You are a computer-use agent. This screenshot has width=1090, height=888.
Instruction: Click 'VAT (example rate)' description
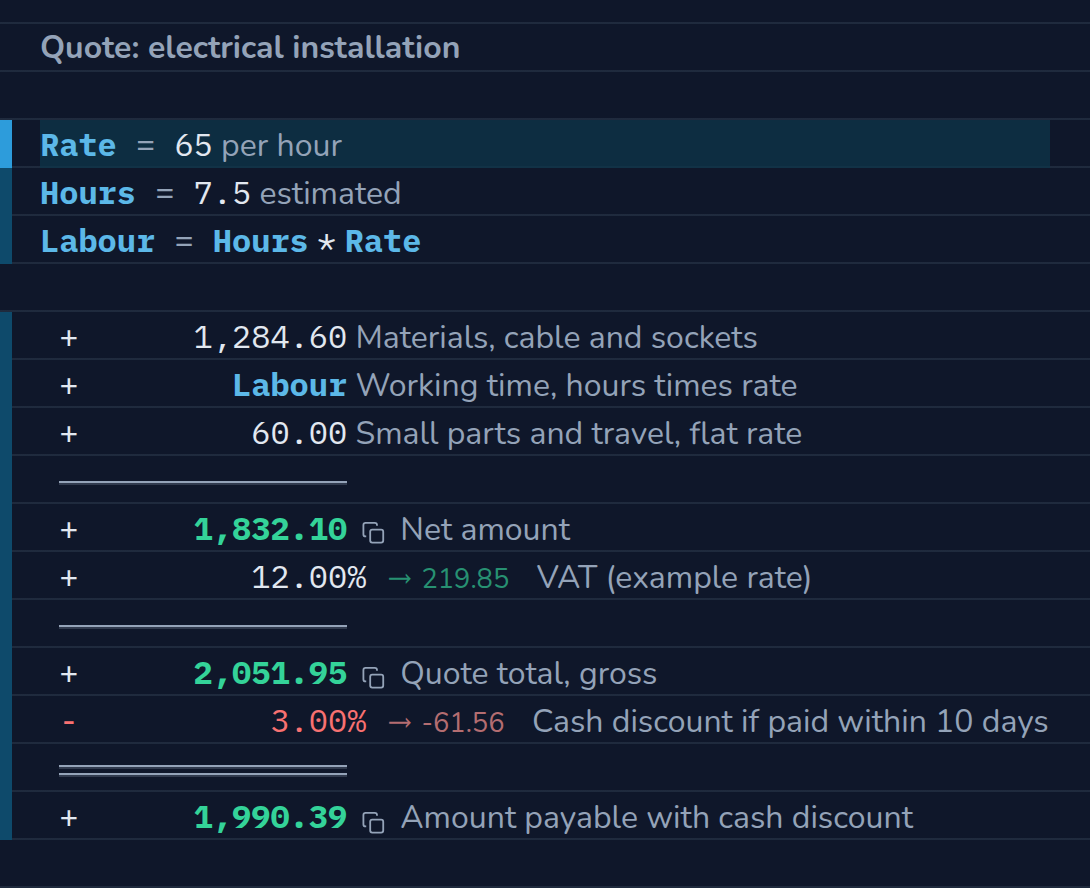click(x=674, y=578)
